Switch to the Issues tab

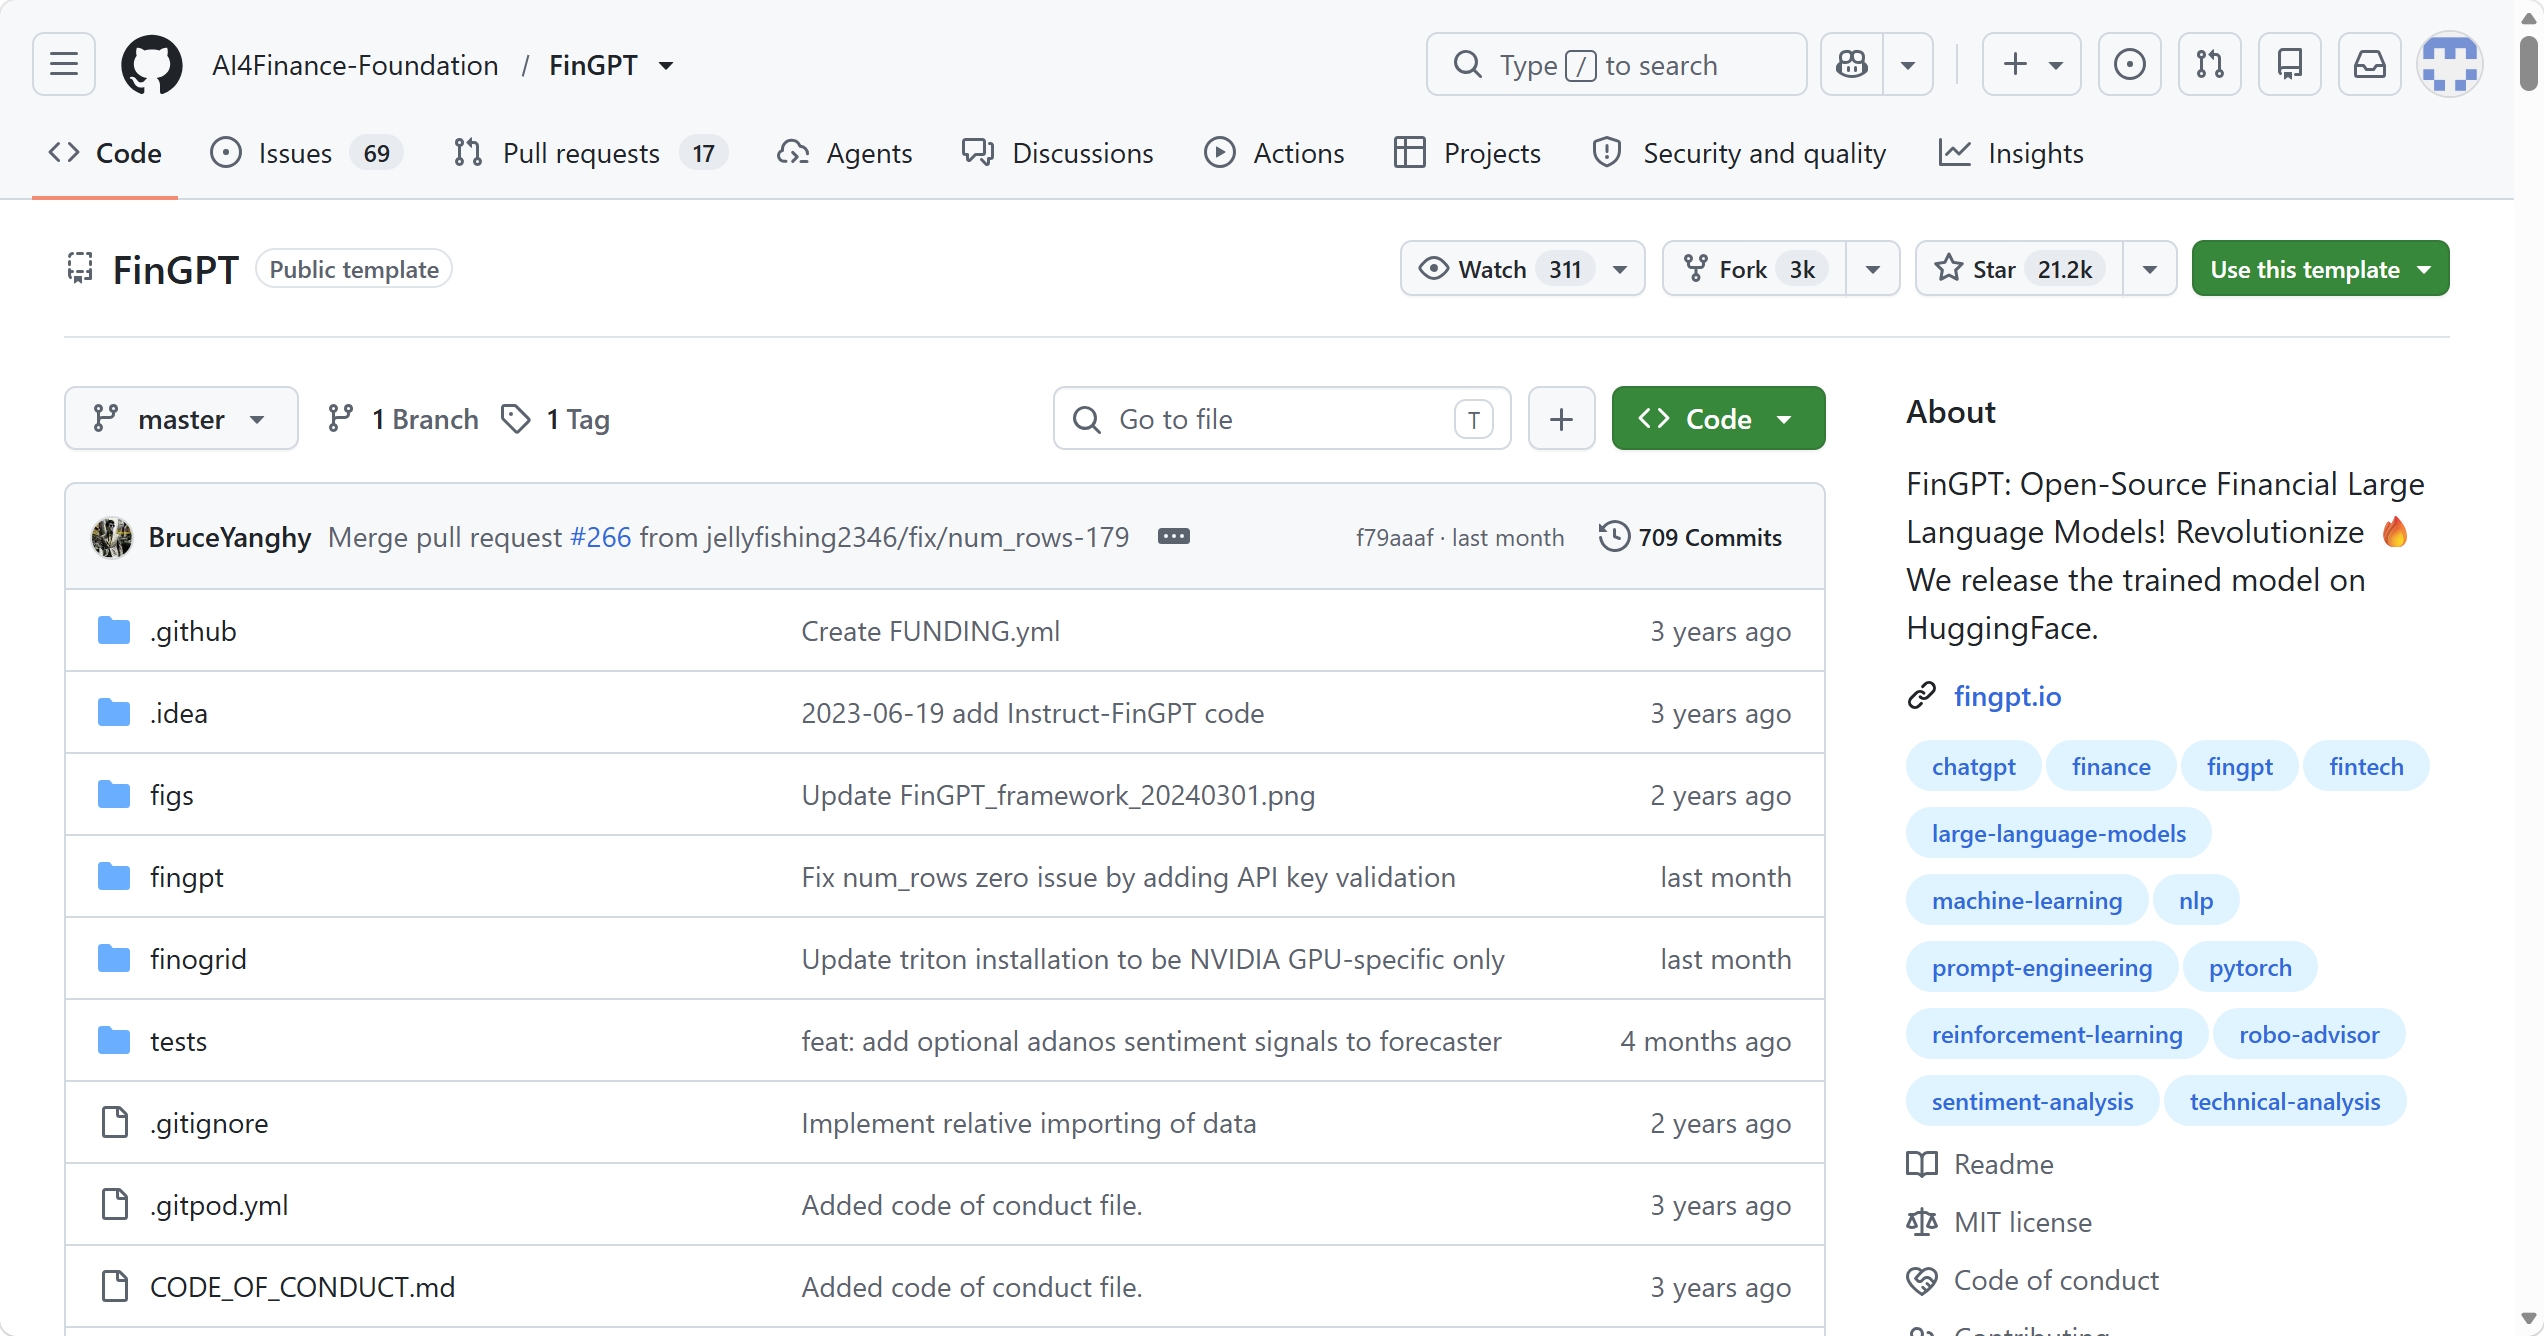click(307, 153)
